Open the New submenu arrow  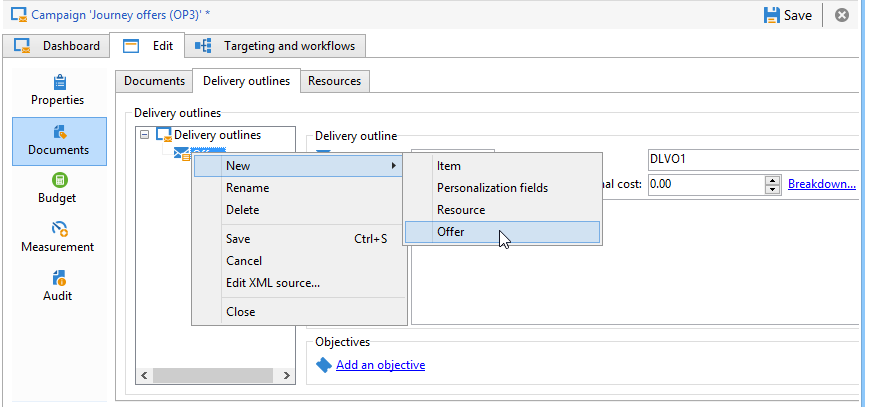pyautogui.click(x=393, y=165)
